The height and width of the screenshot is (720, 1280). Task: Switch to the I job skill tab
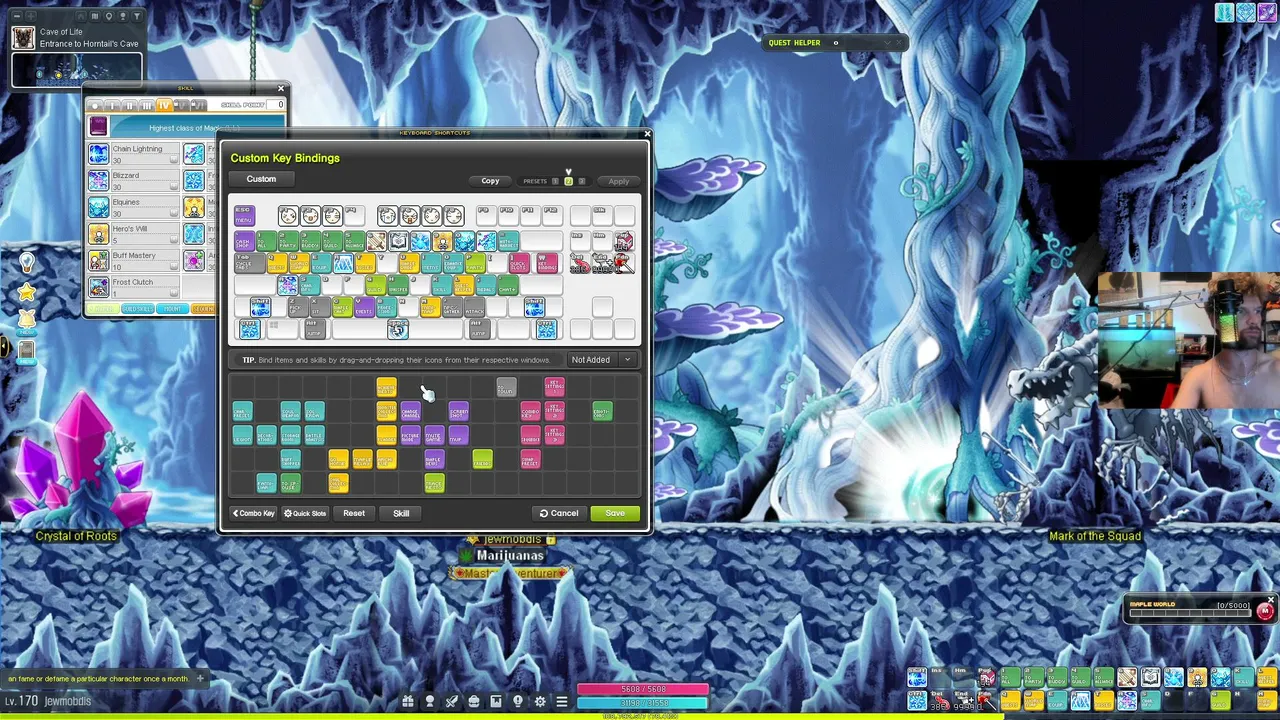(112, 105)
